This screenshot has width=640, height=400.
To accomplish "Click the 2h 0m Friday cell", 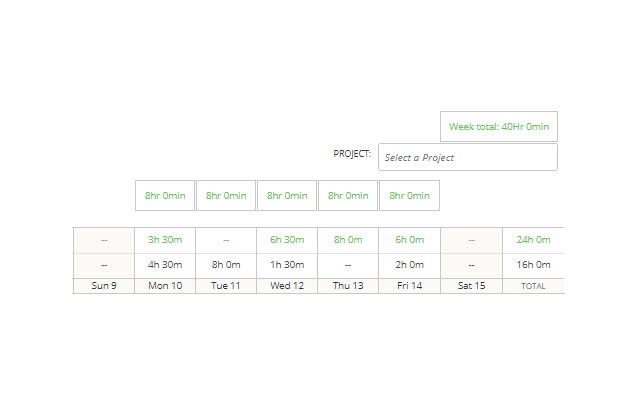I will point(409,265).
